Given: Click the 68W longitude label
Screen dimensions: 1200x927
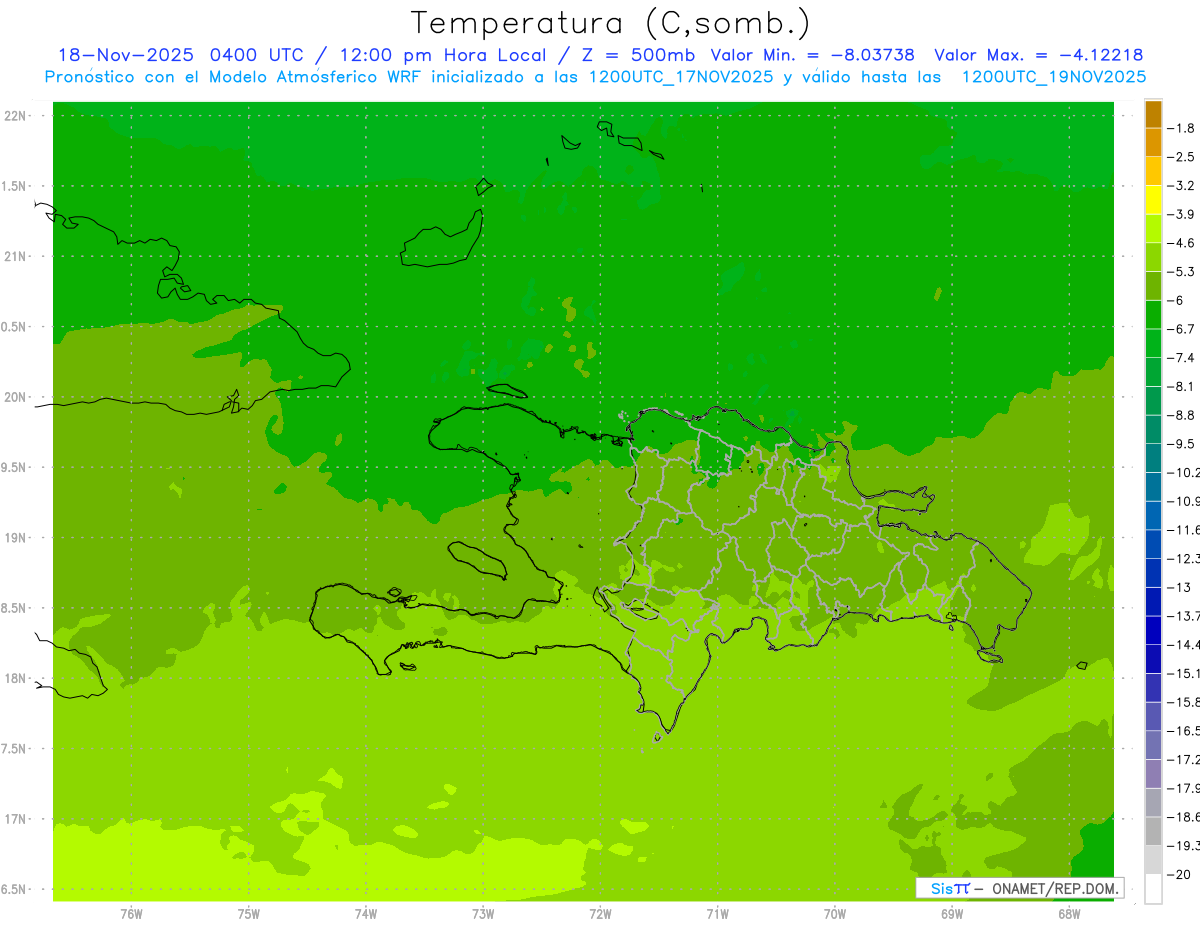Looking at the screenshot, I should point(1068,913).
